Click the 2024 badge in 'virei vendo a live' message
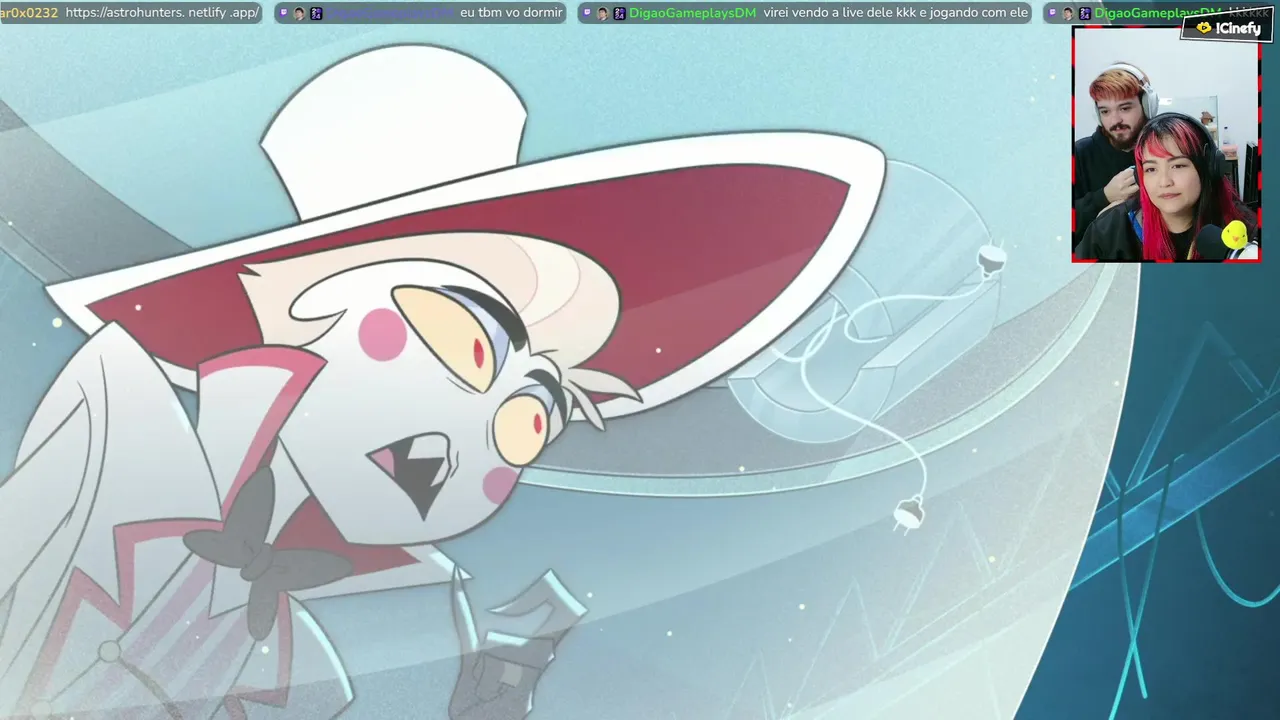Screen dimensions: 1280x720 click(x=619, y=13)
